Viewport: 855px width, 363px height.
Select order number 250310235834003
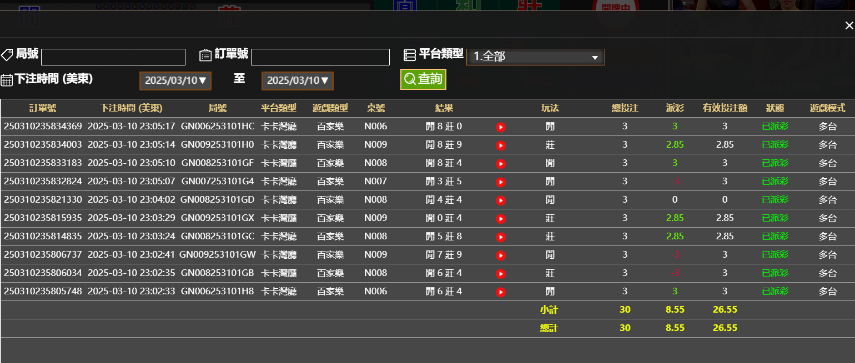(x=43, y=145)
